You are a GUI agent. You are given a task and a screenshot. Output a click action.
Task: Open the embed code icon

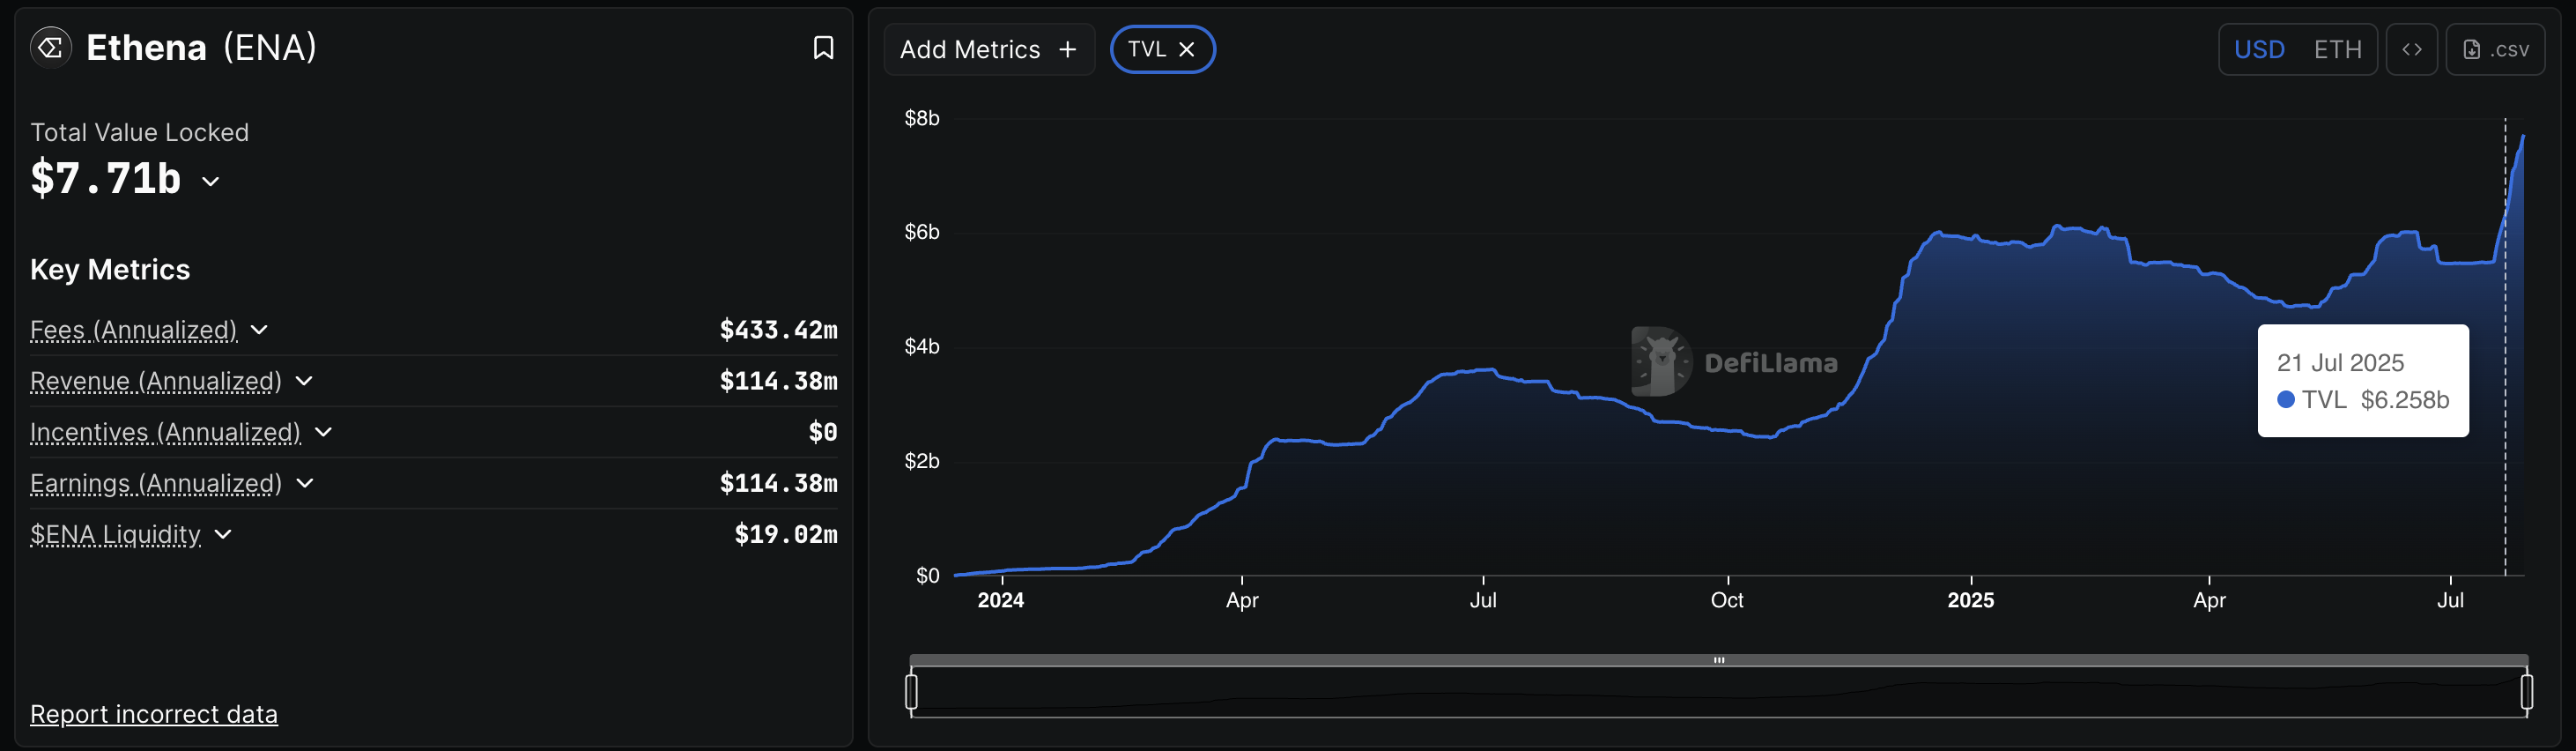point(2411,49)
